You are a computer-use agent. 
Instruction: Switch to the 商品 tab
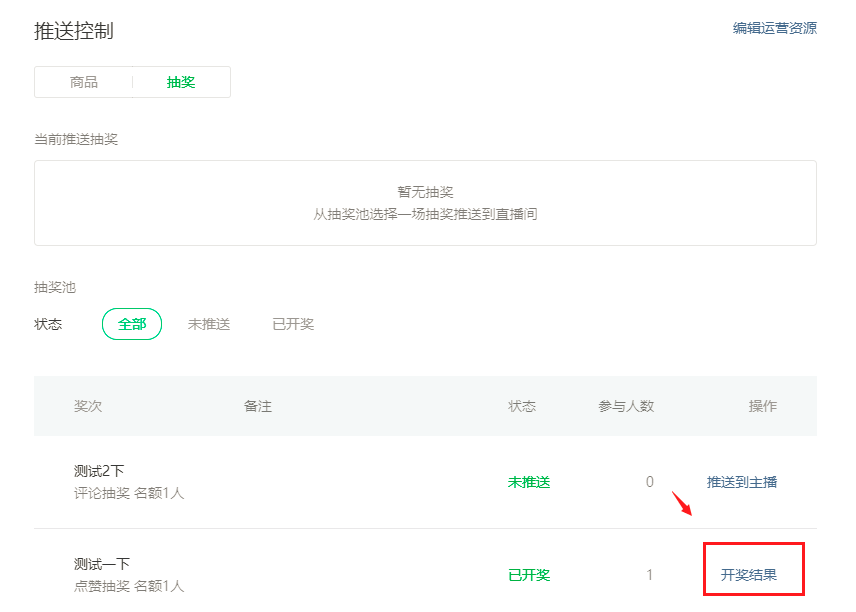click(84, 82)
